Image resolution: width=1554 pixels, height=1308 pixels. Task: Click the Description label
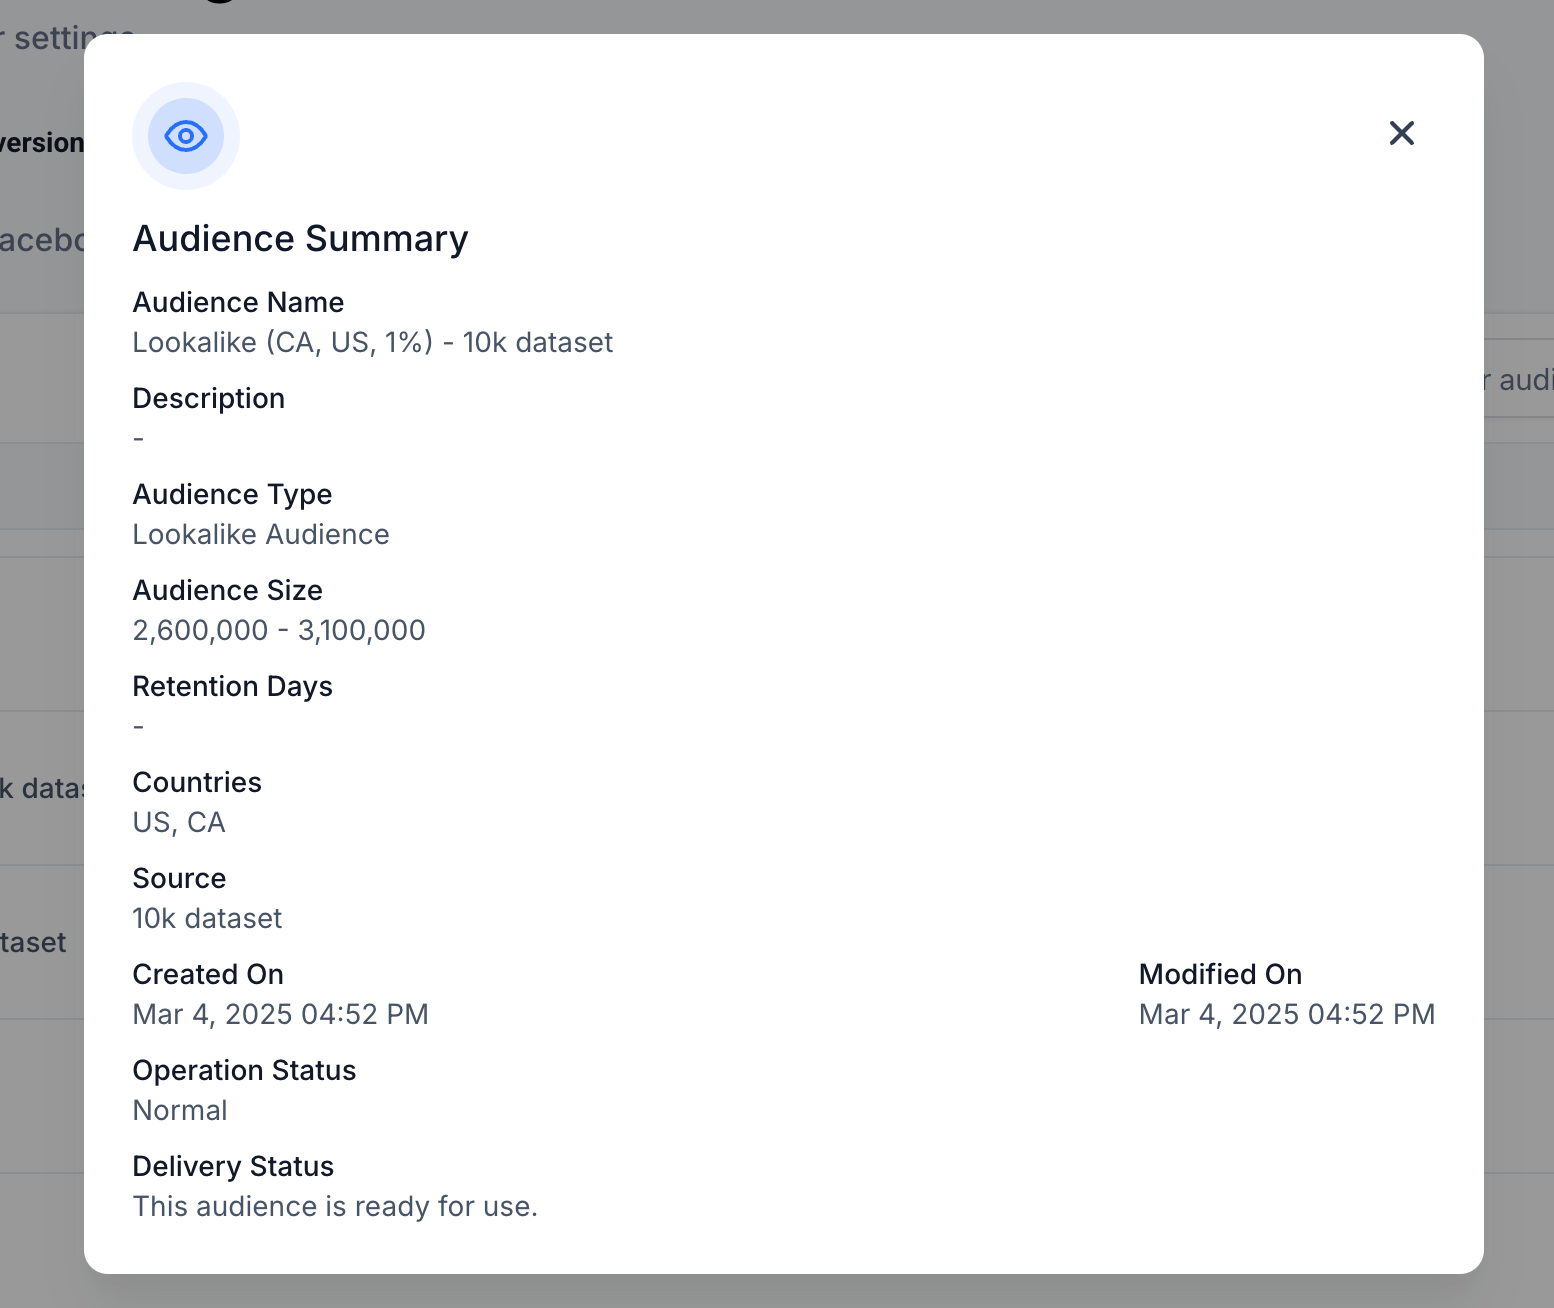pos(208,398)
